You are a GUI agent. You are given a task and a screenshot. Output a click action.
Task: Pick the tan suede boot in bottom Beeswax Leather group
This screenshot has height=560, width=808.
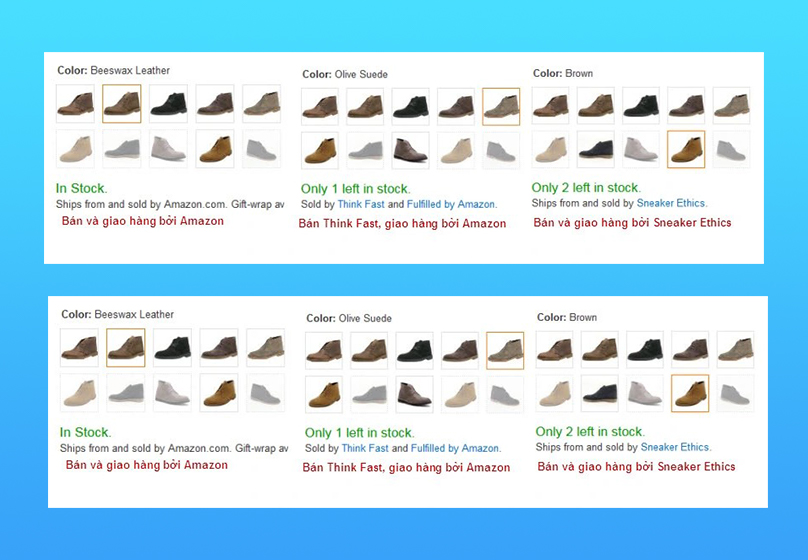point(219,393)
